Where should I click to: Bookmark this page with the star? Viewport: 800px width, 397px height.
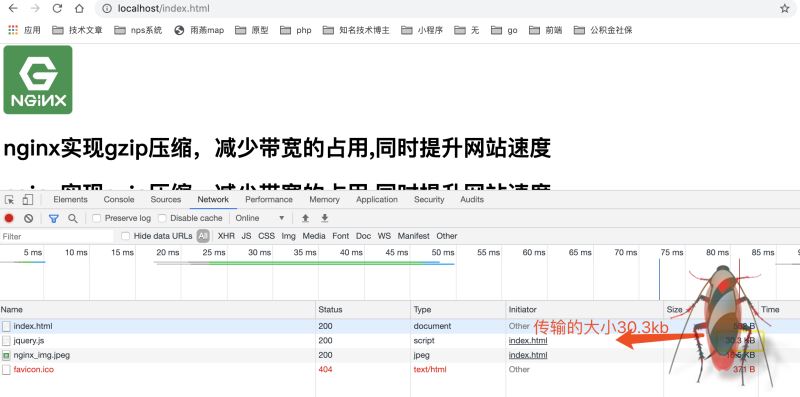[x=785, y=9]
